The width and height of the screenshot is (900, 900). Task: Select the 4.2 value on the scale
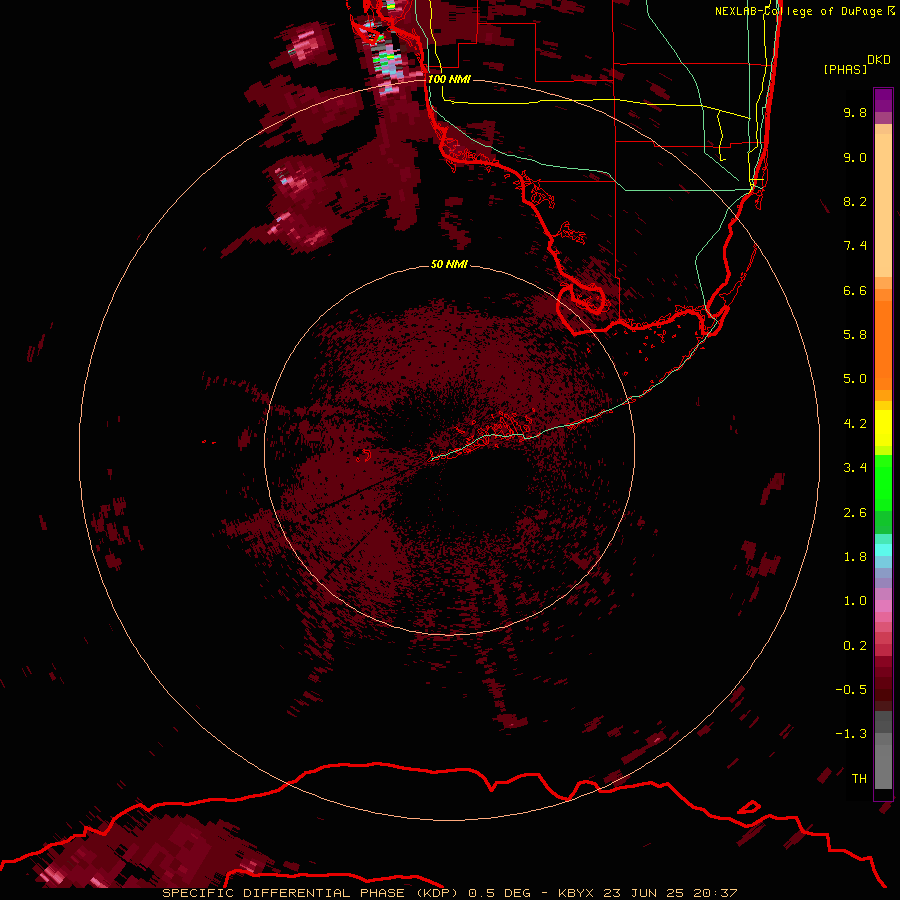pyautogui.click(x=855, y=424)
